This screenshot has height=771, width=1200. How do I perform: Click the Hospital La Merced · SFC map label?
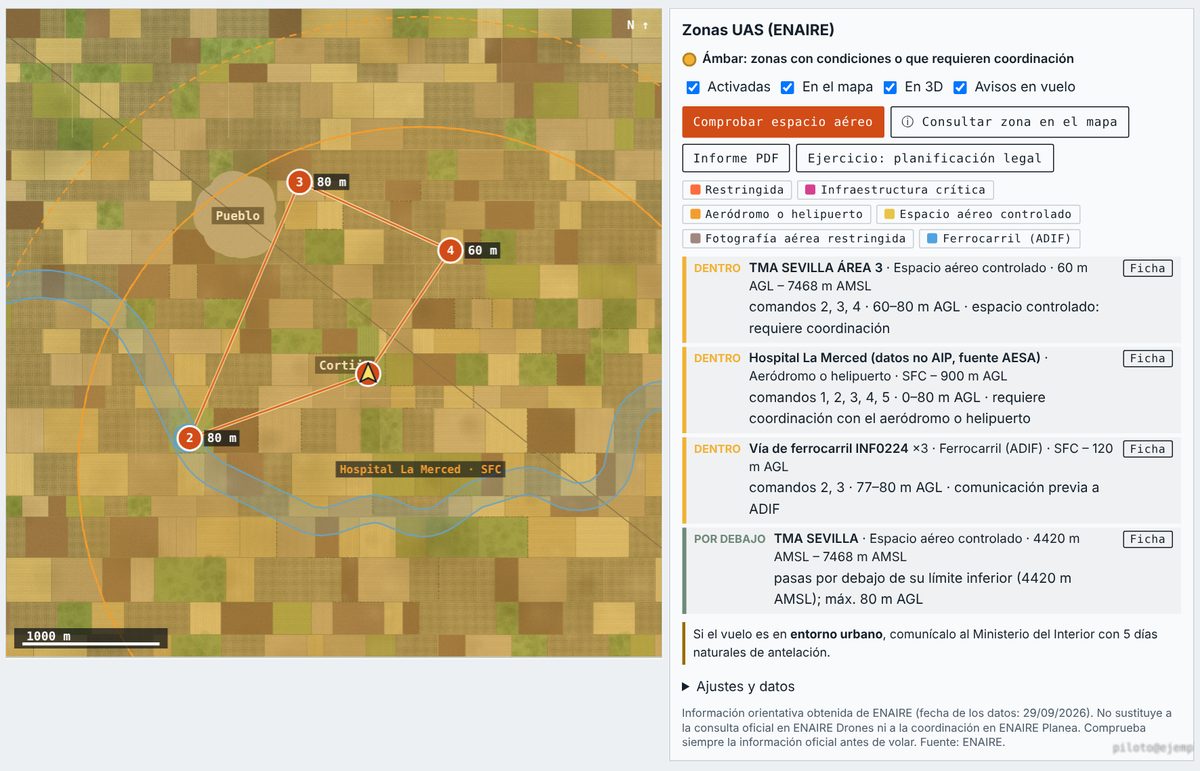tap(420, 469)
